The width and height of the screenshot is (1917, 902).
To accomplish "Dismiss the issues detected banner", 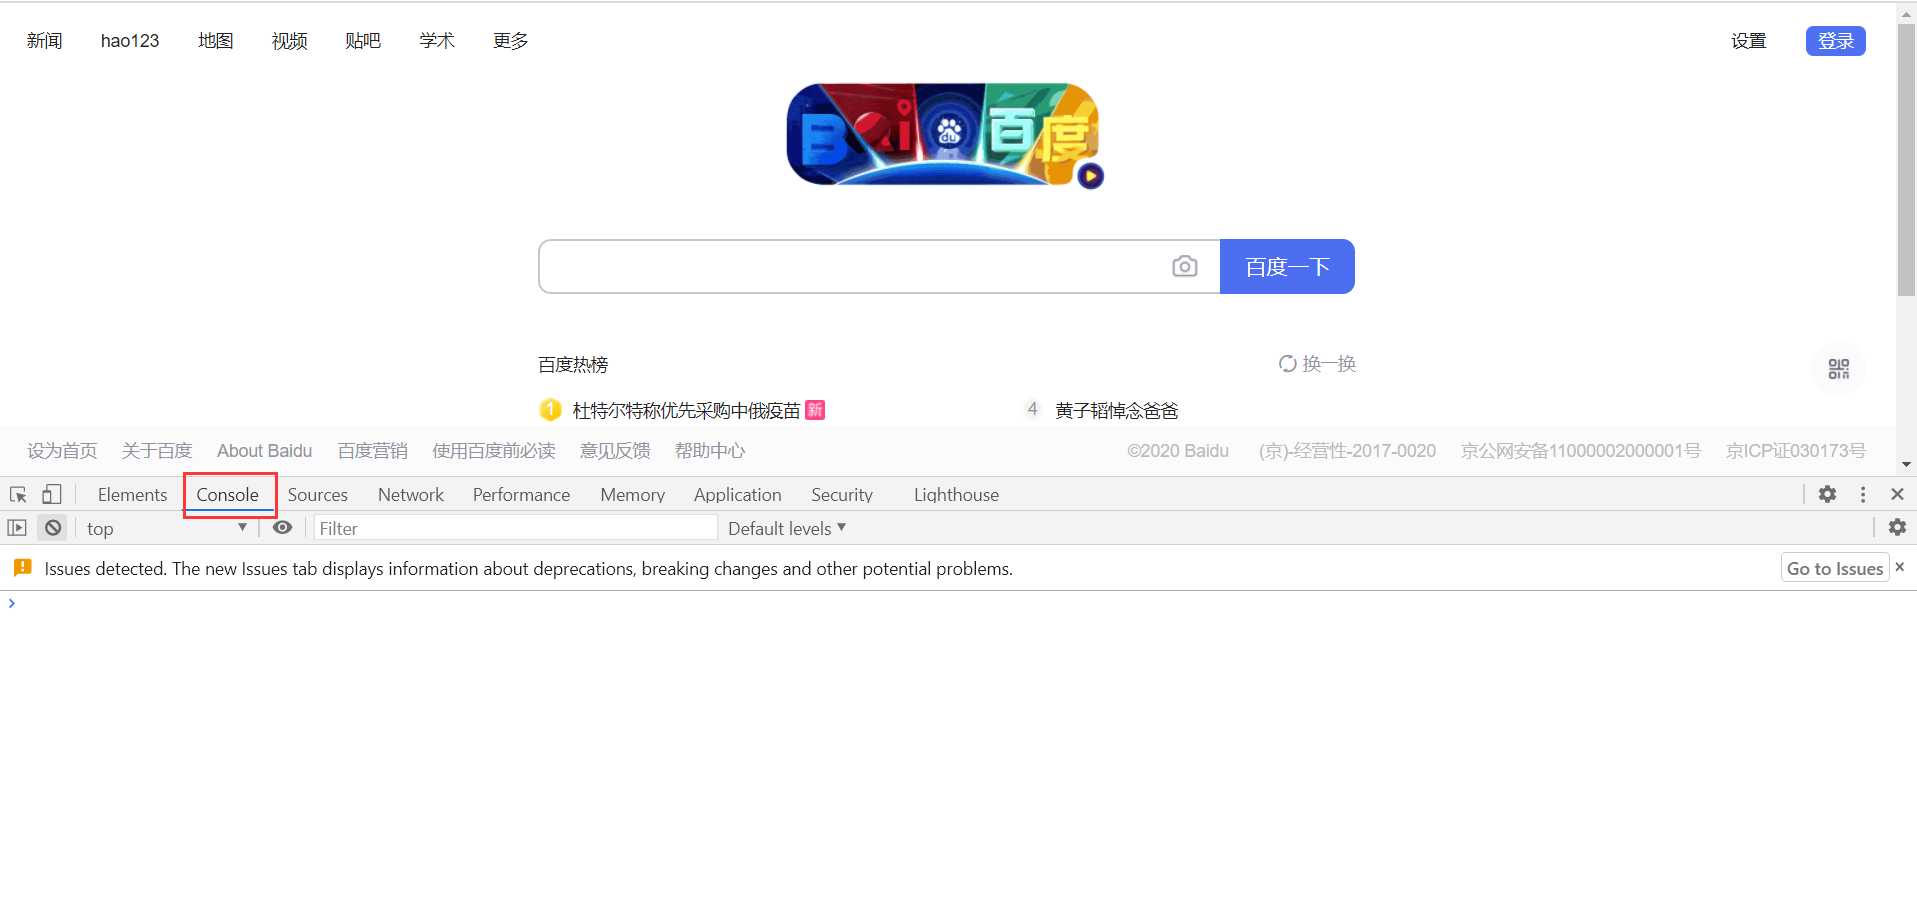I will pos(1900,567).
